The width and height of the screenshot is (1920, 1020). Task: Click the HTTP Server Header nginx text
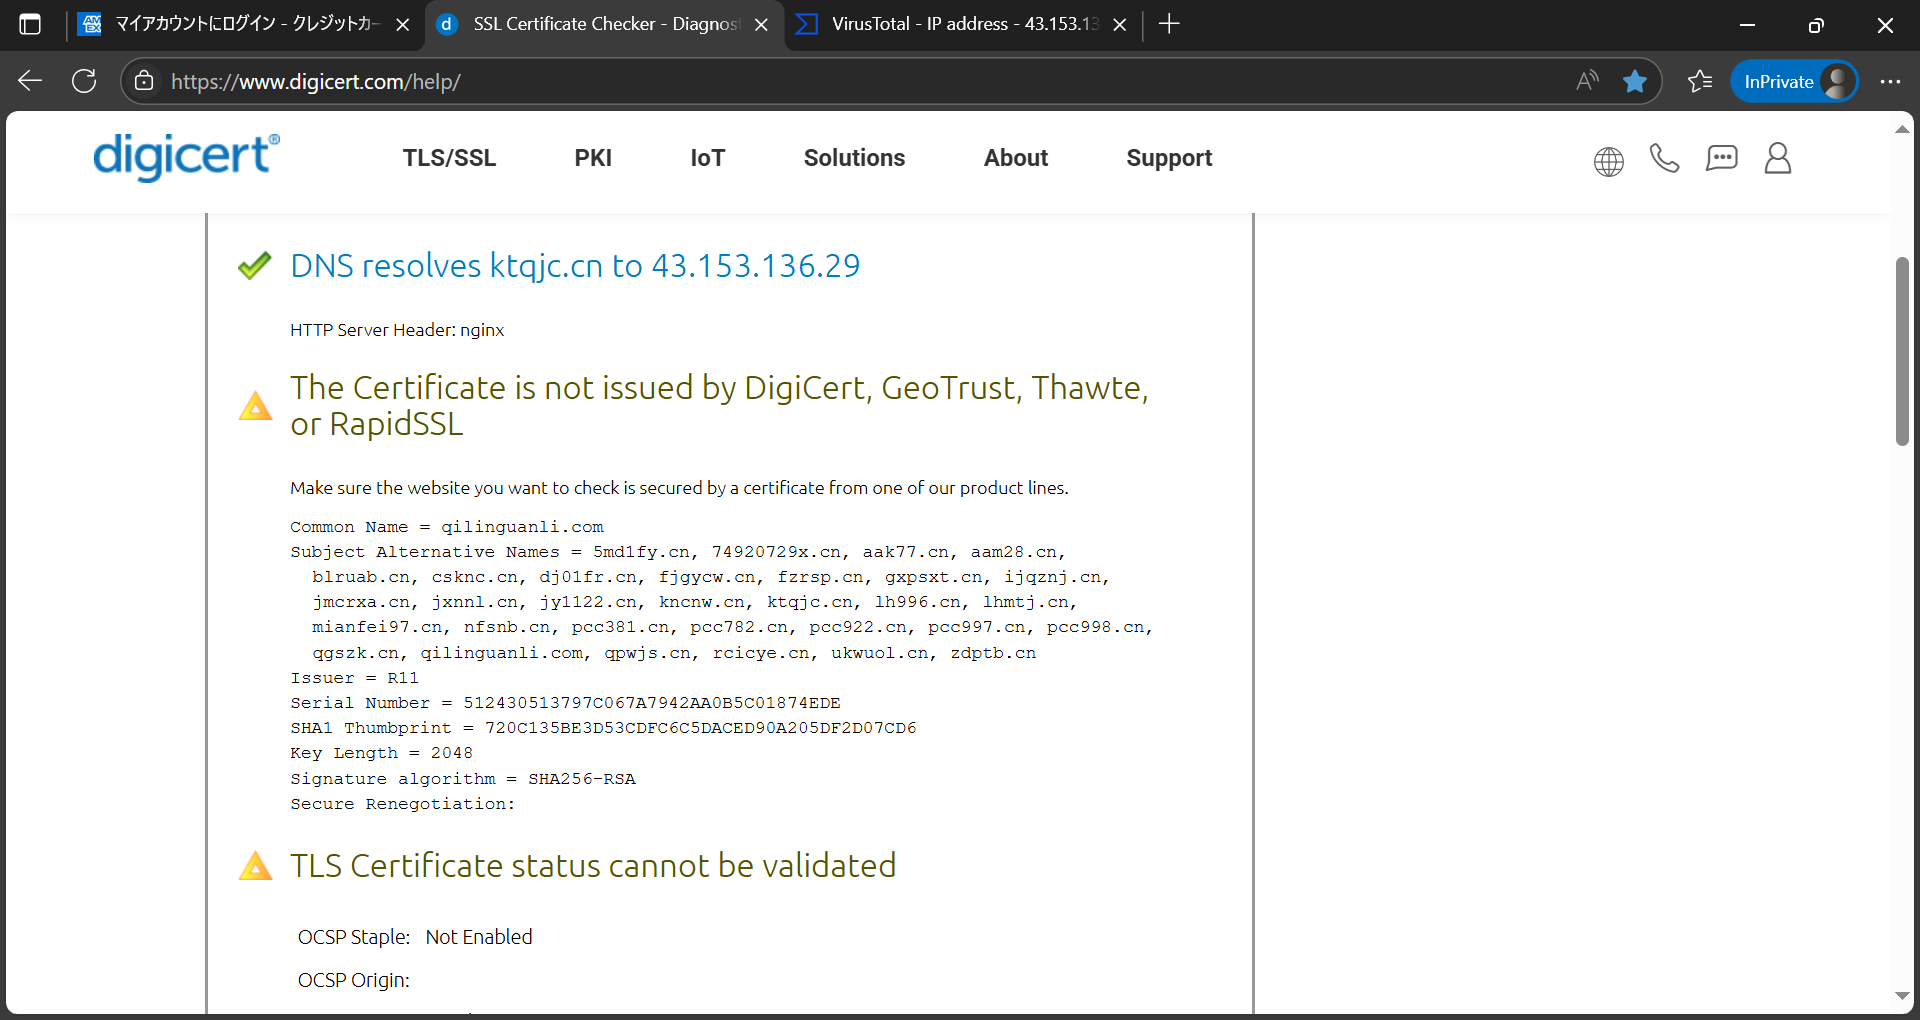pos(397,330)
